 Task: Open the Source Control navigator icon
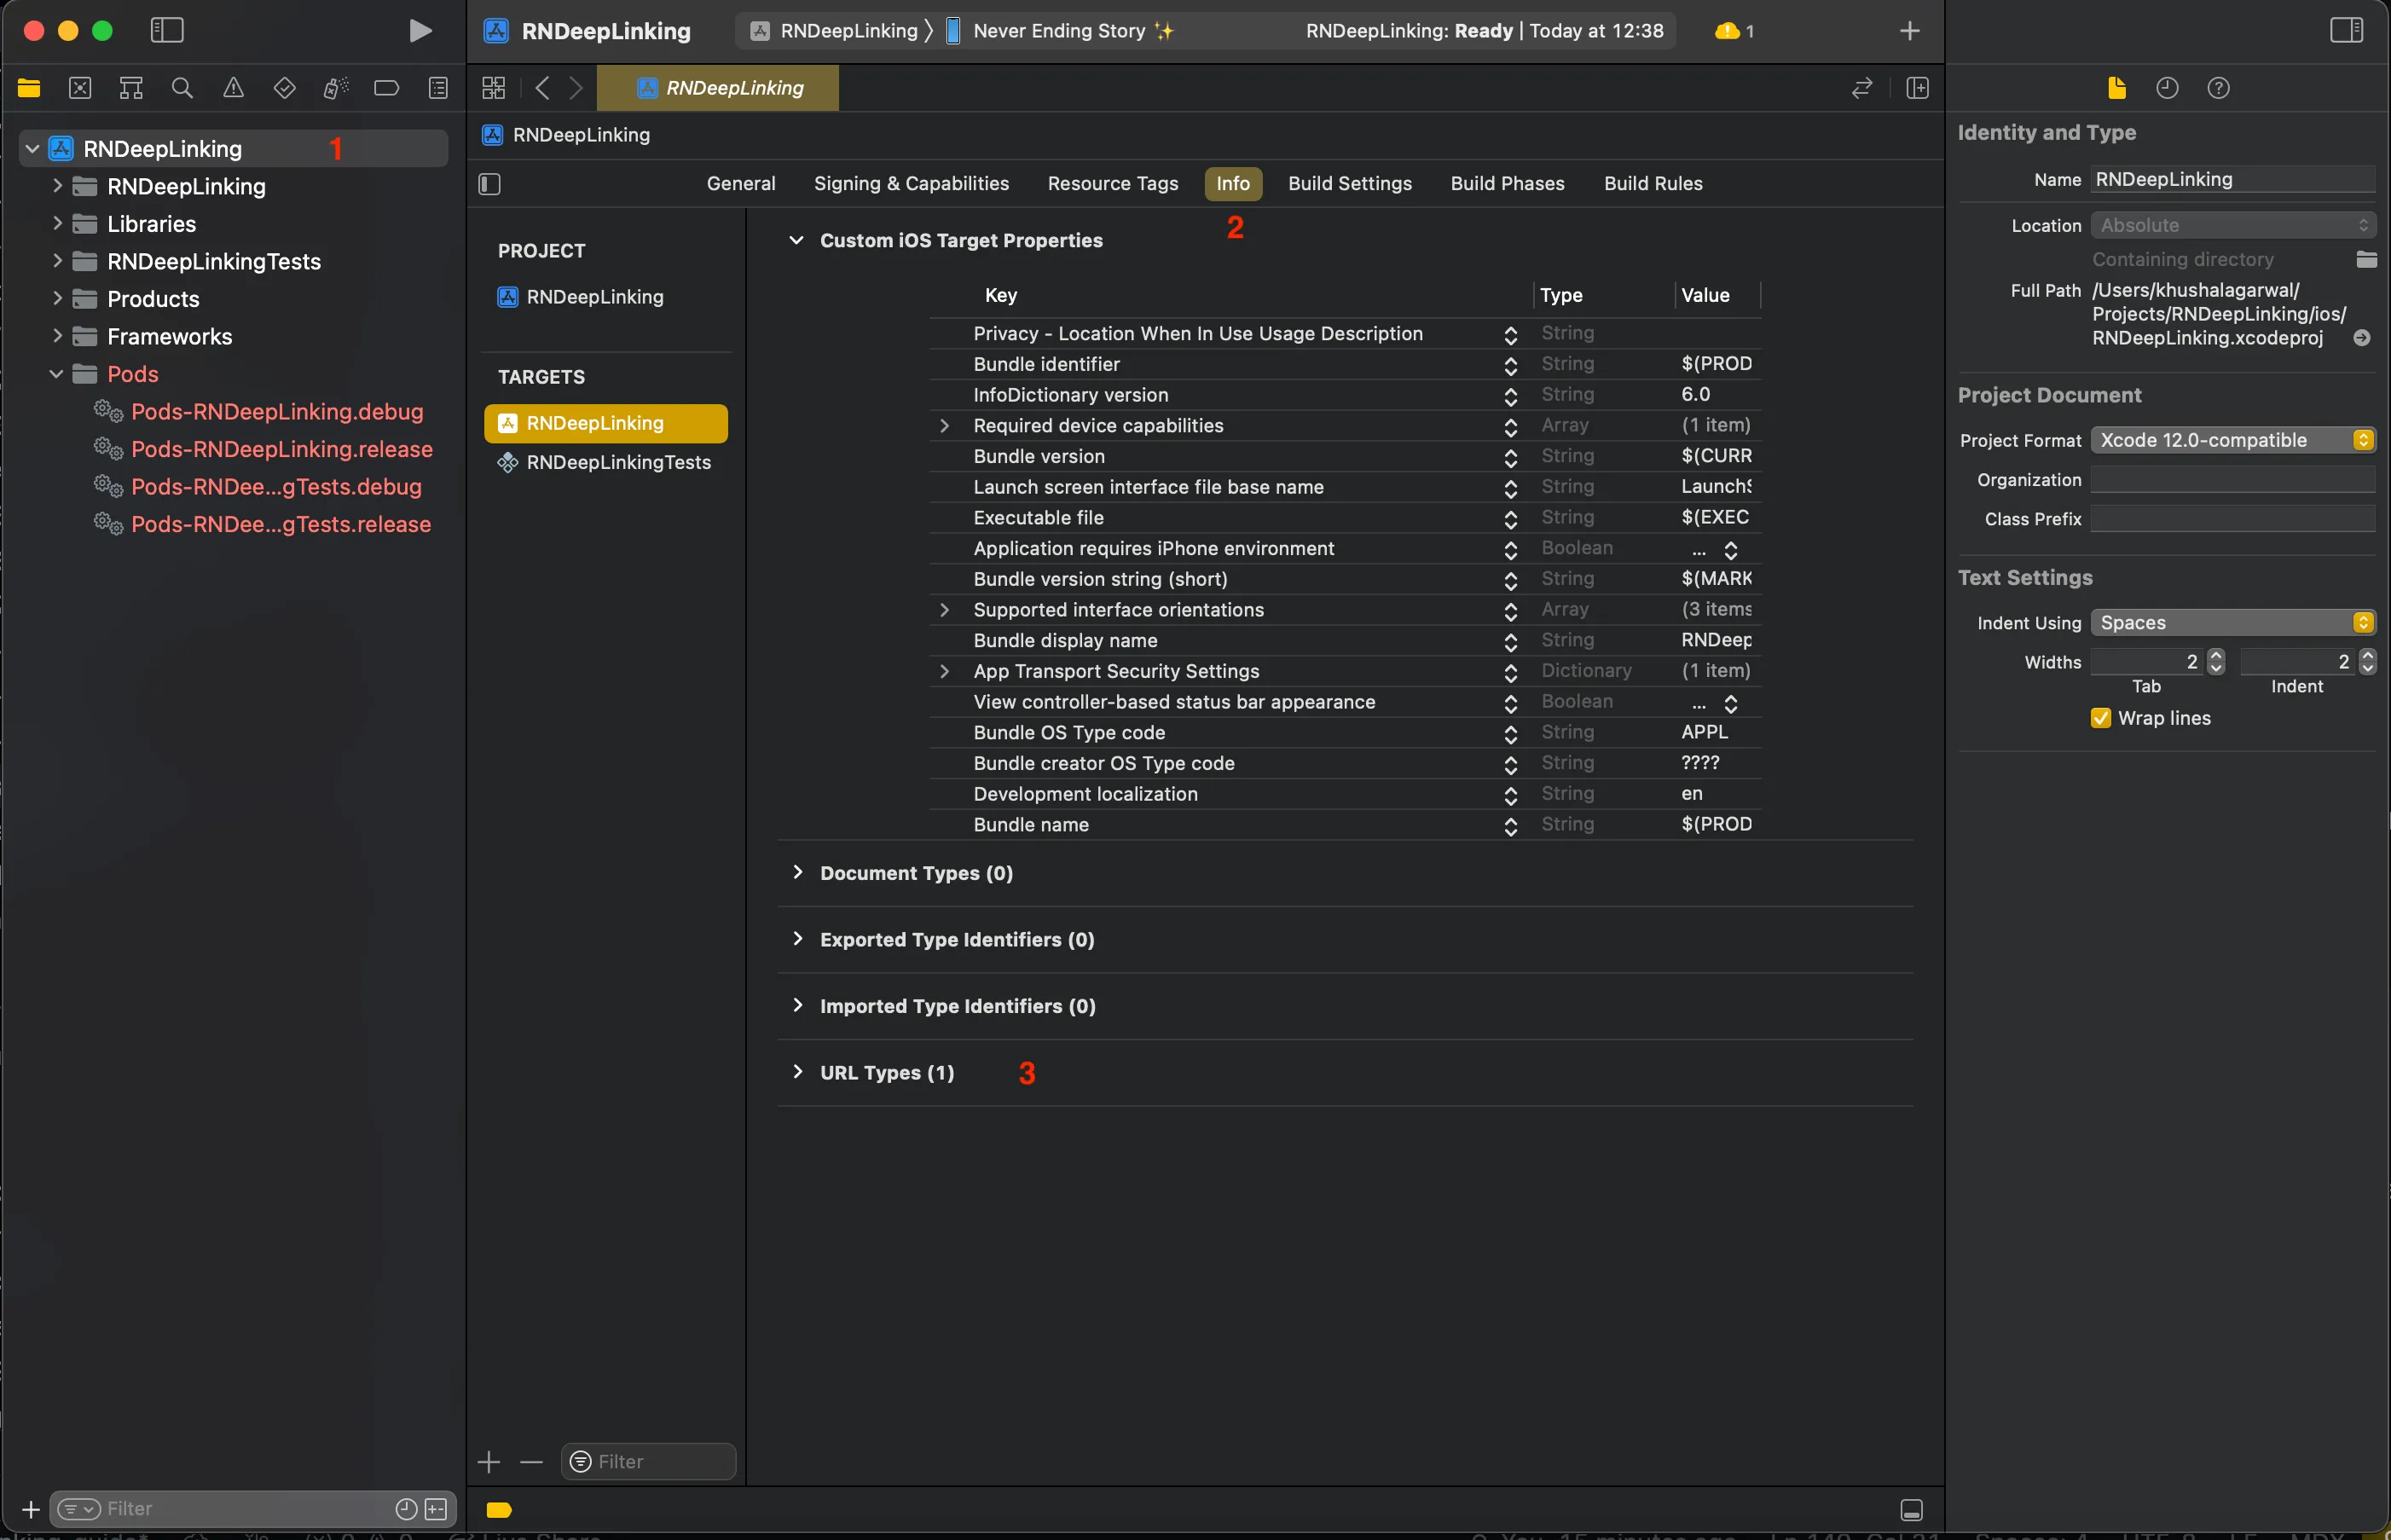click(x=80, y=88)
